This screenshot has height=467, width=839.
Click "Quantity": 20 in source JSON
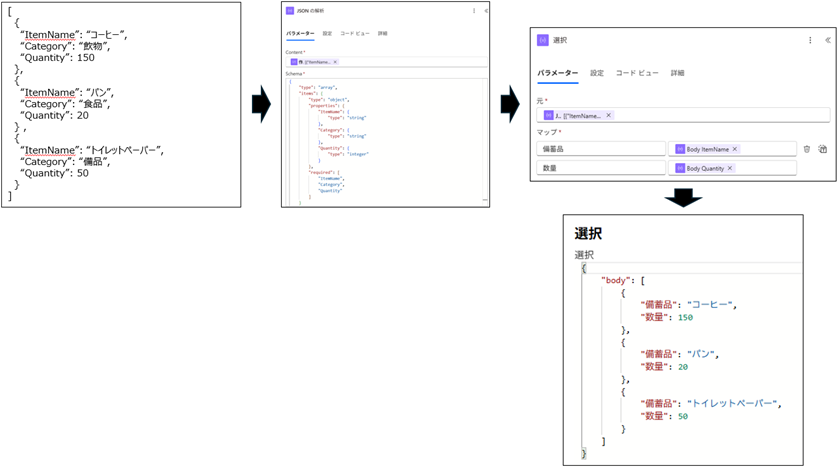point(55,116)
